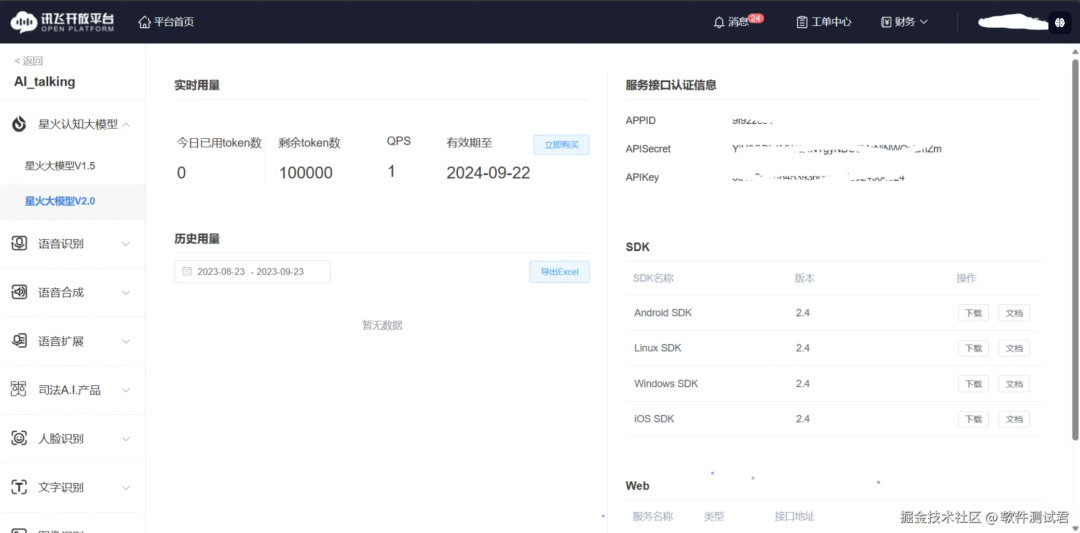Click the red 24 message badge
The width and height of the screenshot is (1080, 533).
(756, 18)
